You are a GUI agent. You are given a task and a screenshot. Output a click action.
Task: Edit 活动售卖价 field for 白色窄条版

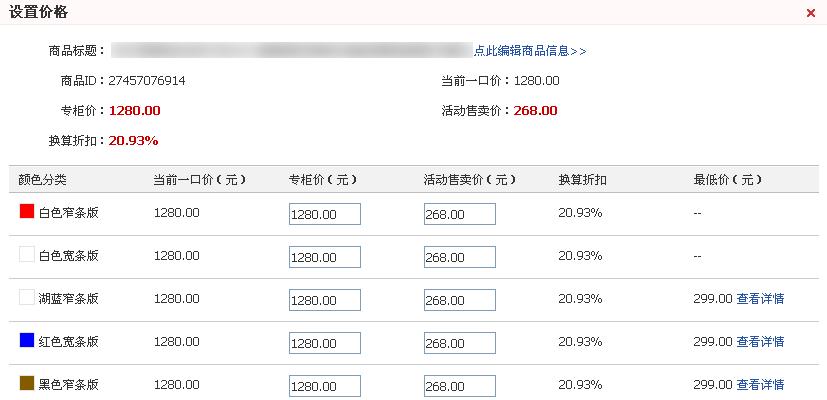click(x=460, y=214)
